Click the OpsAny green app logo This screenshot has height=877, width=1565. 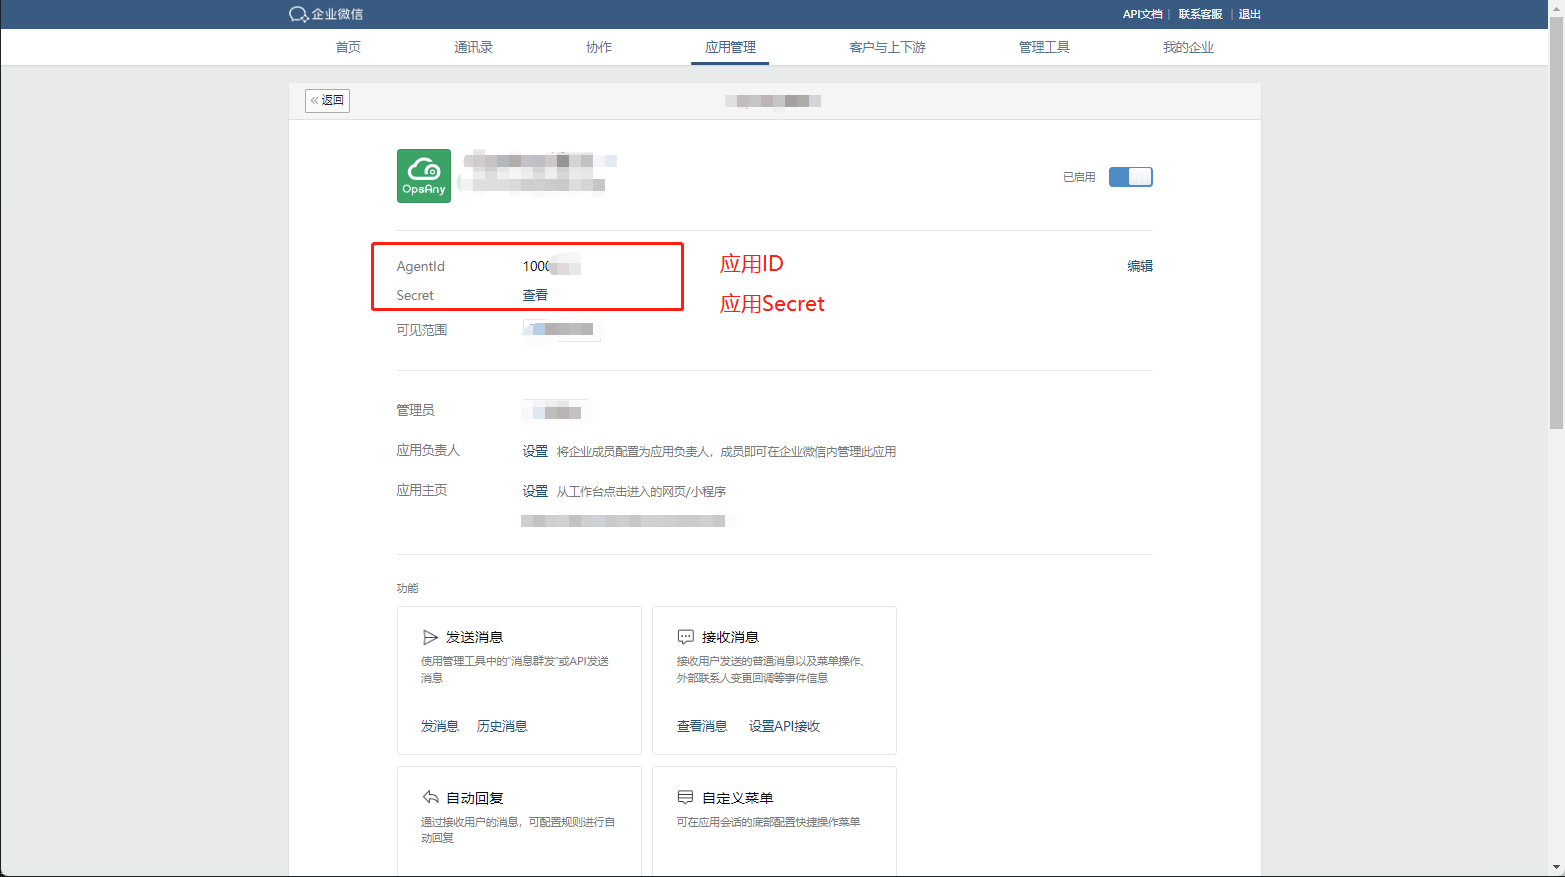click(423, 176)
